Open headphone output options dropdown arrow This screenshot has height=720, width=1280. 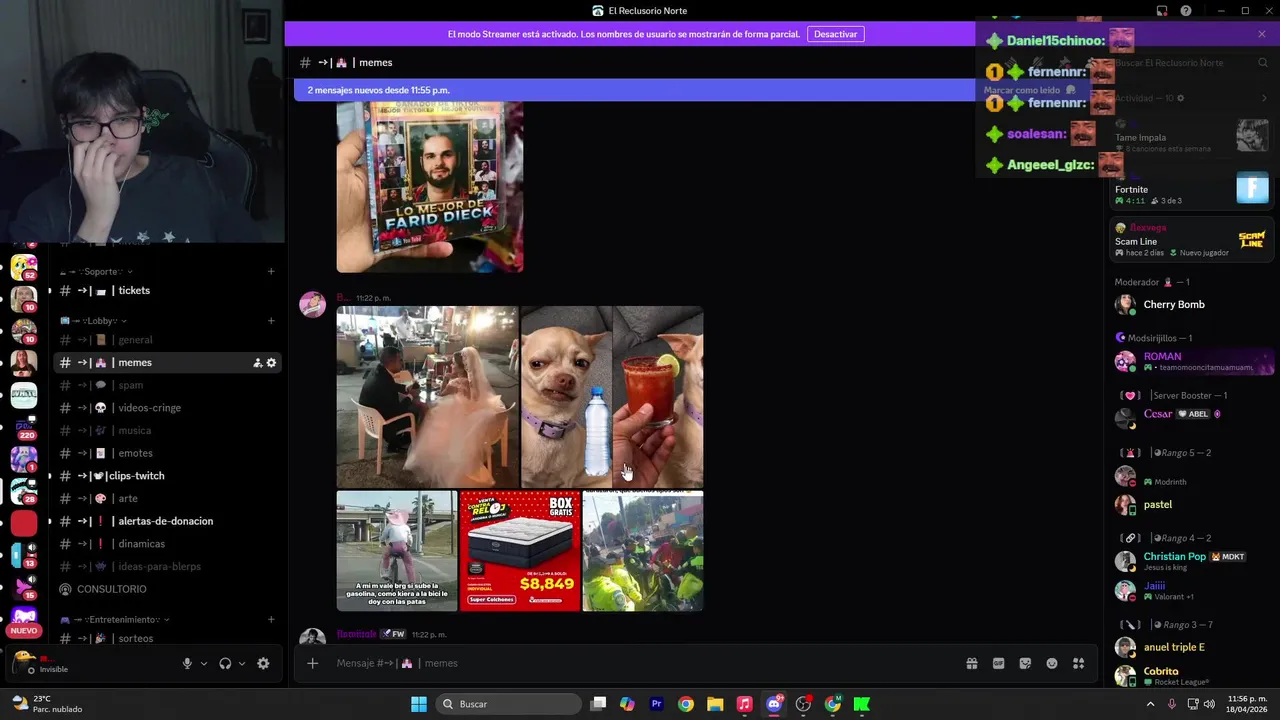(242, 663)
